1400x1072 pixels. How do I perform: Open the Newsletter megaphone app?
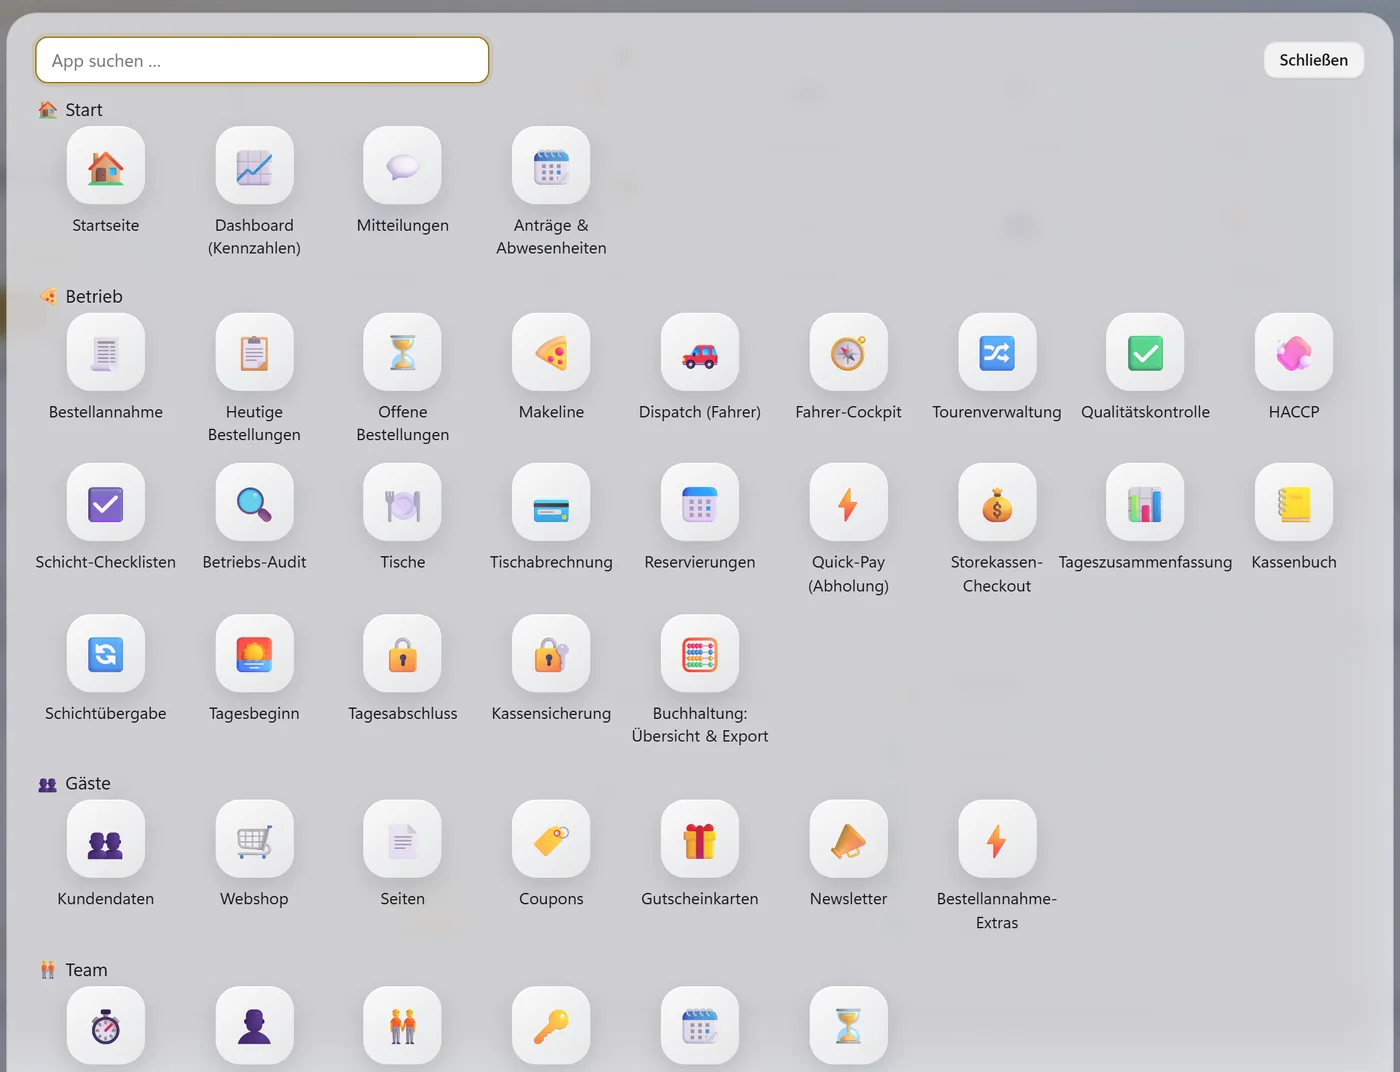(x=848, y=840)
